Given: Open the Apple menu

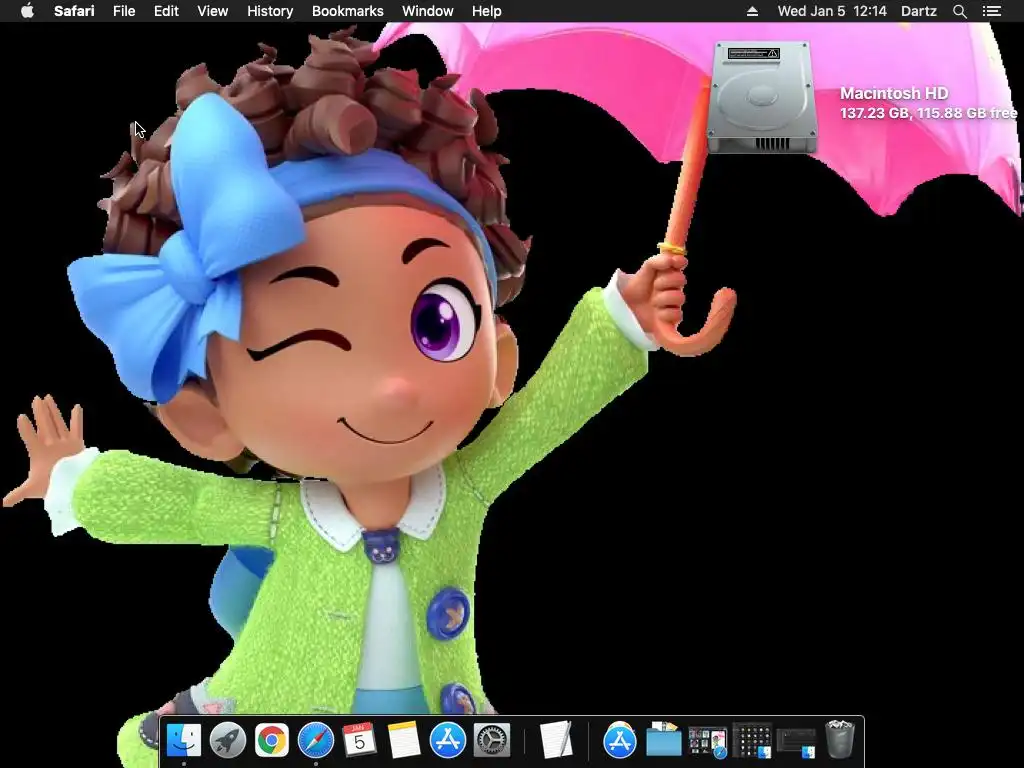Looking at the screenshot, I should tap(27, 11).
